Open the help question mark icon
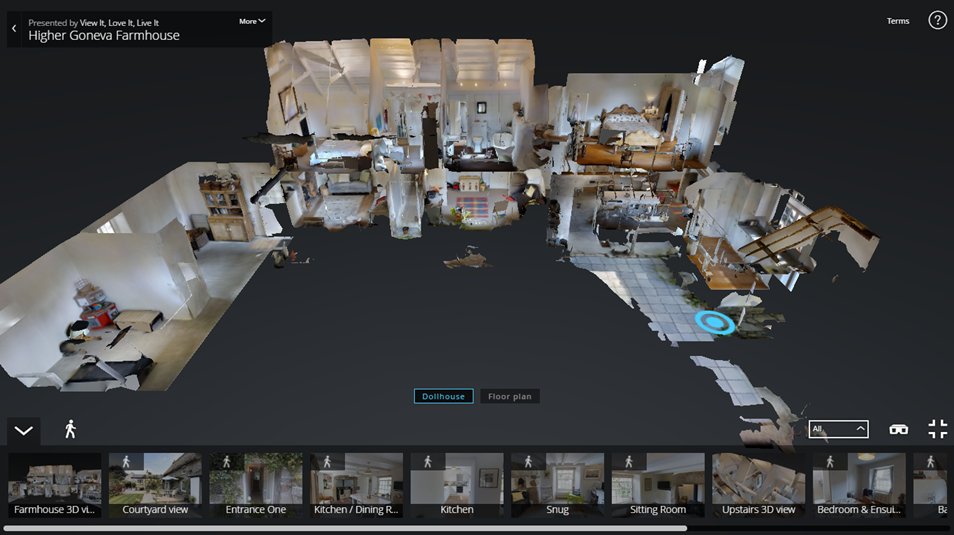The height and width of the screenshot is (535, 954). point(937,20)
